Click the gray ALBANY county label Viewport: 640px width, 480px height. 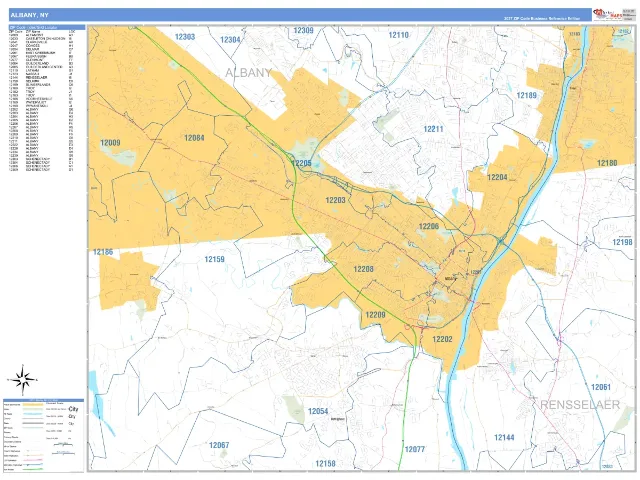pos(249,73)
